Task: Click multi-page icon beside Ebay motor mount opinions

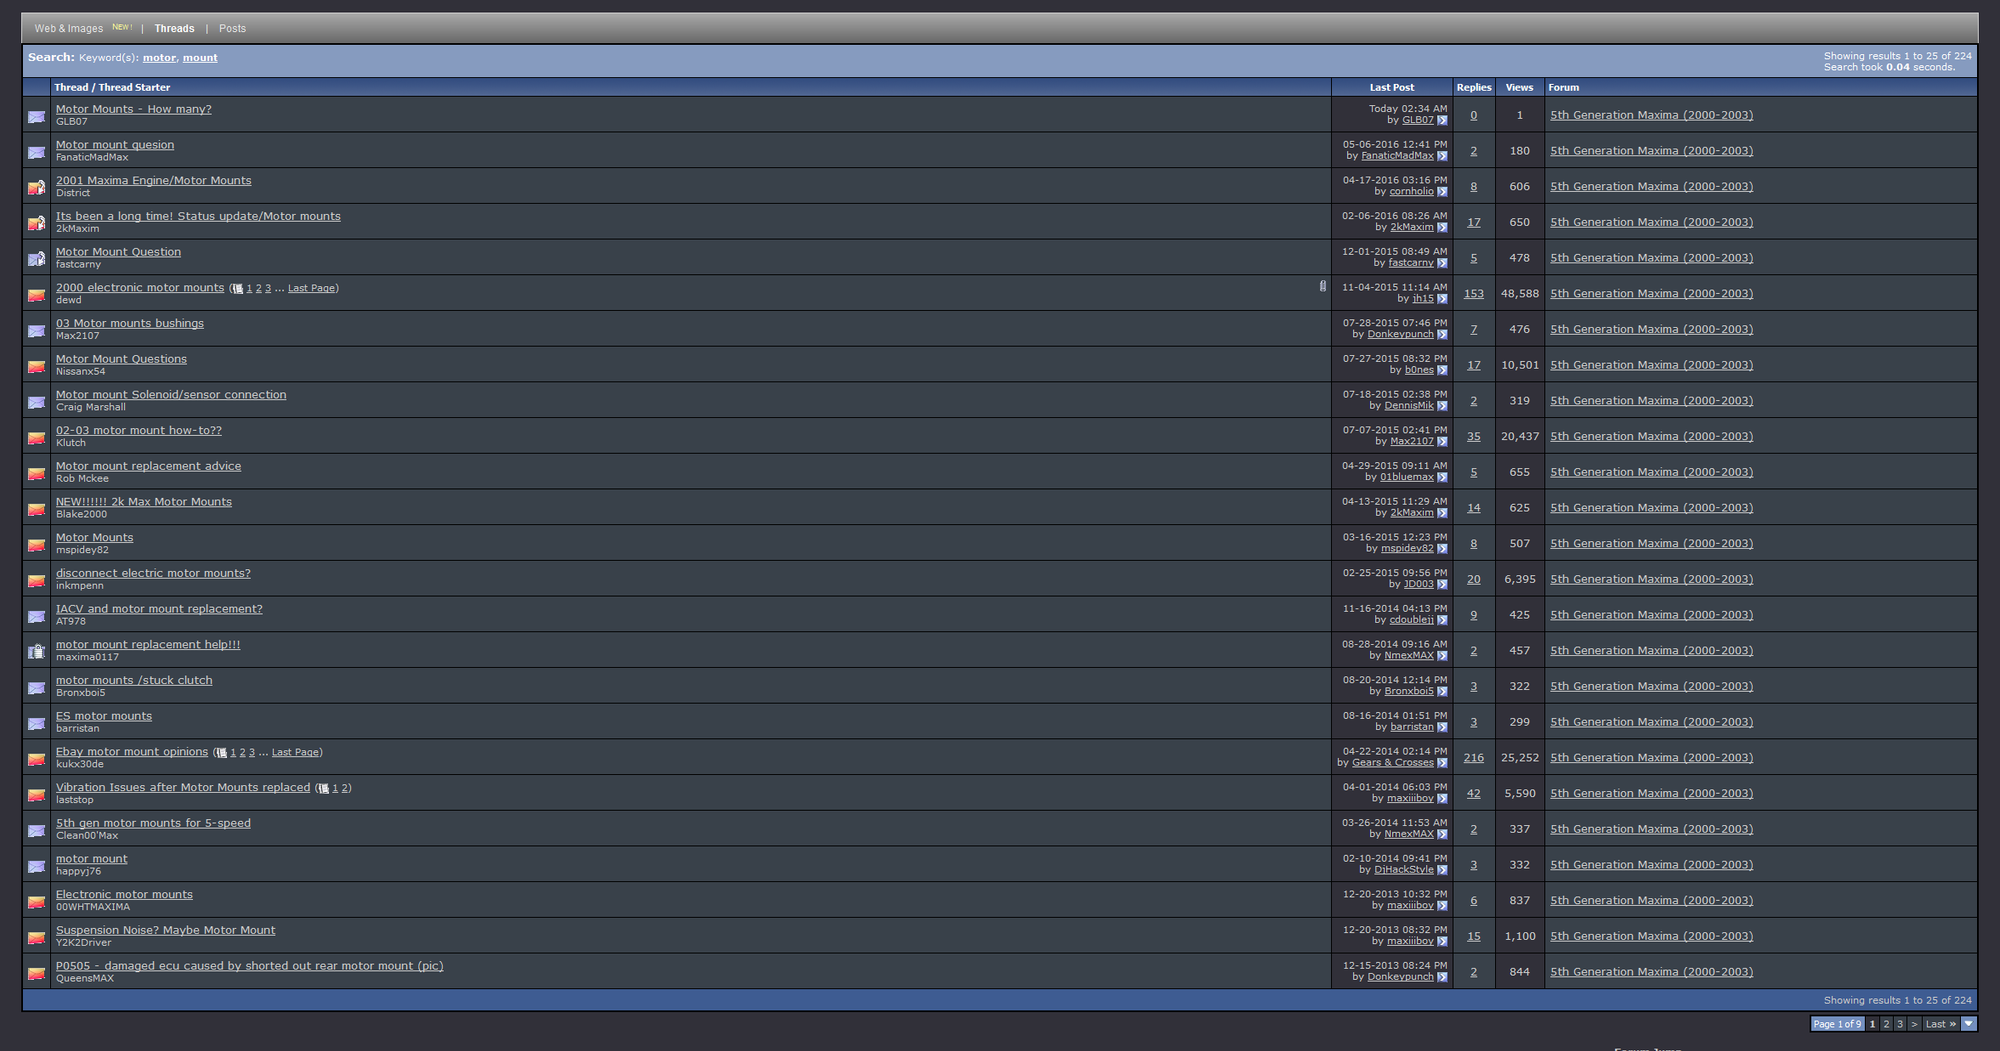Action: [x=221, y=753]
